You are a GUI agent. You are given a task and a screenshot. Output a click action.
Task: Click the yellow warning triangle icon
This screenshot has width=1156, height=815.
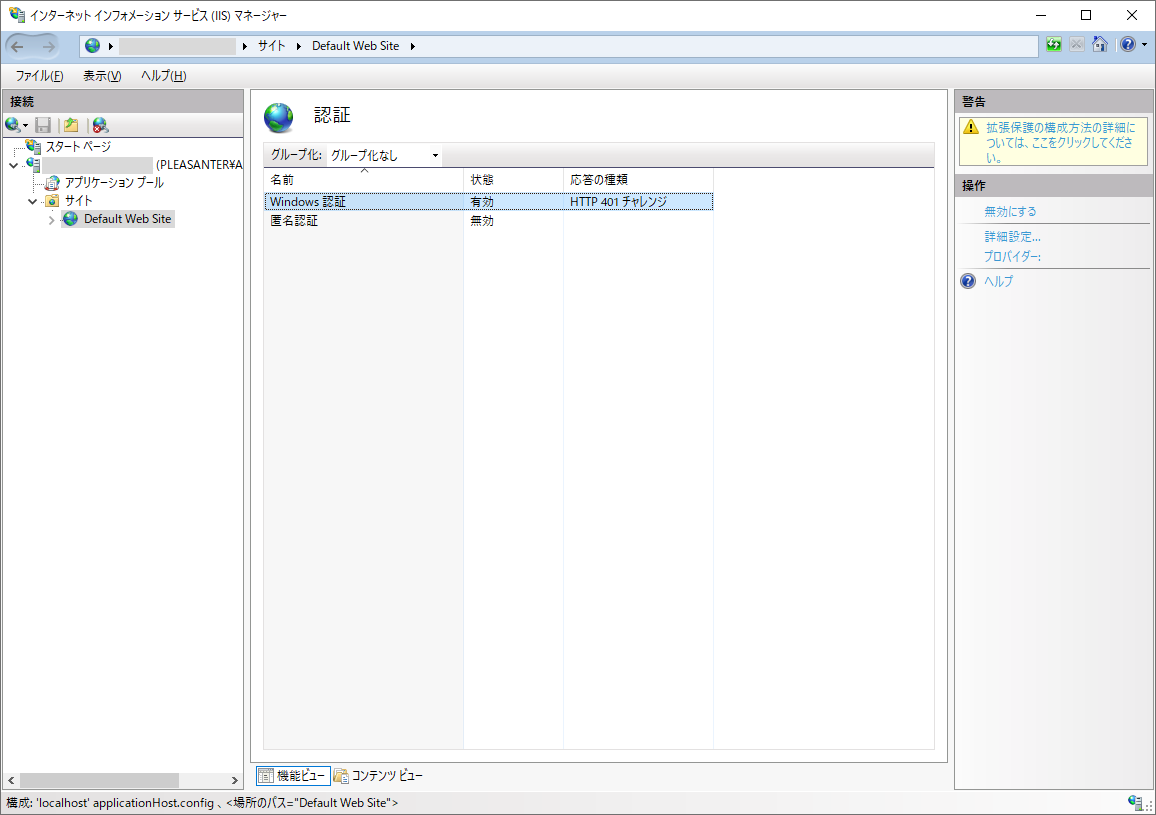click(971, 127)
